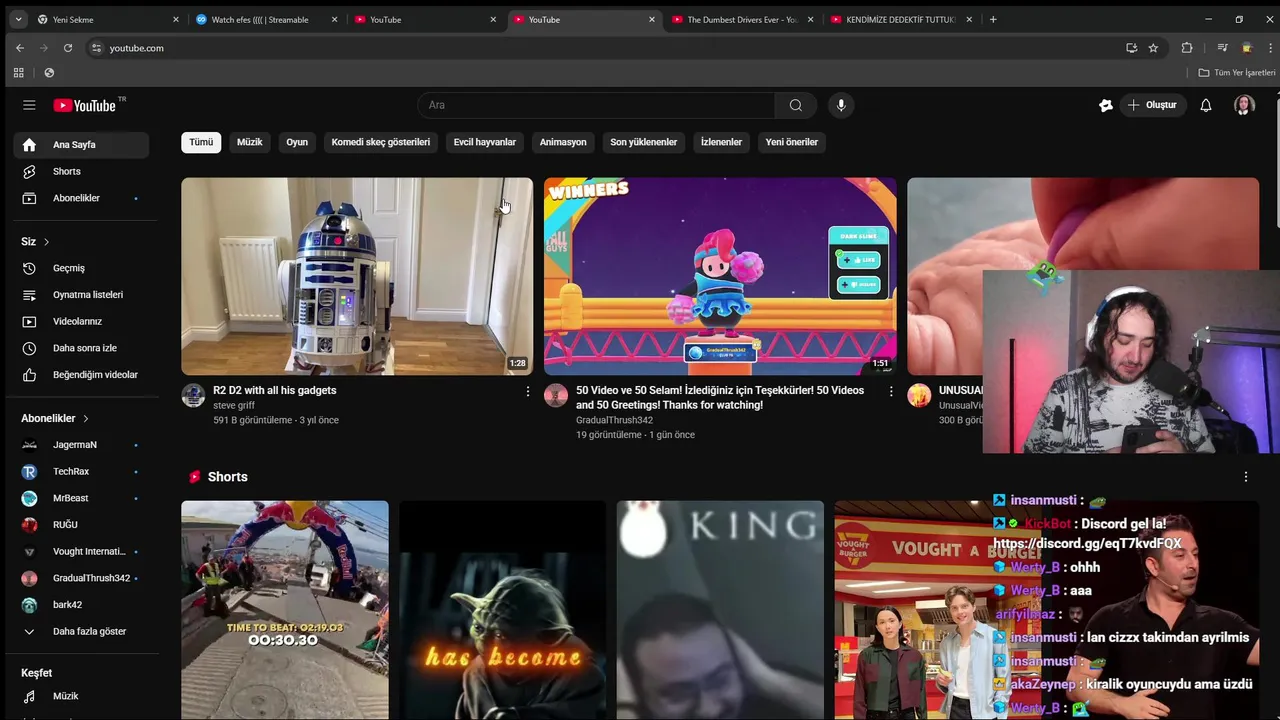This screenshot has height=720, width=1280.
Task: Select Animasyon filter chip
Action: coord(563,142)
